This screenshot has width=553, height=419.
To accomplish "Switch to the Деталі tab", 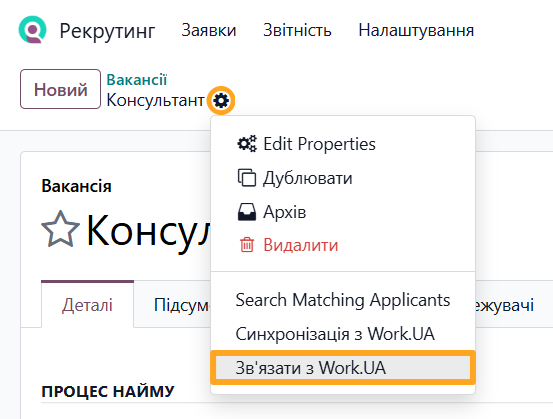I will pos(87,305).
